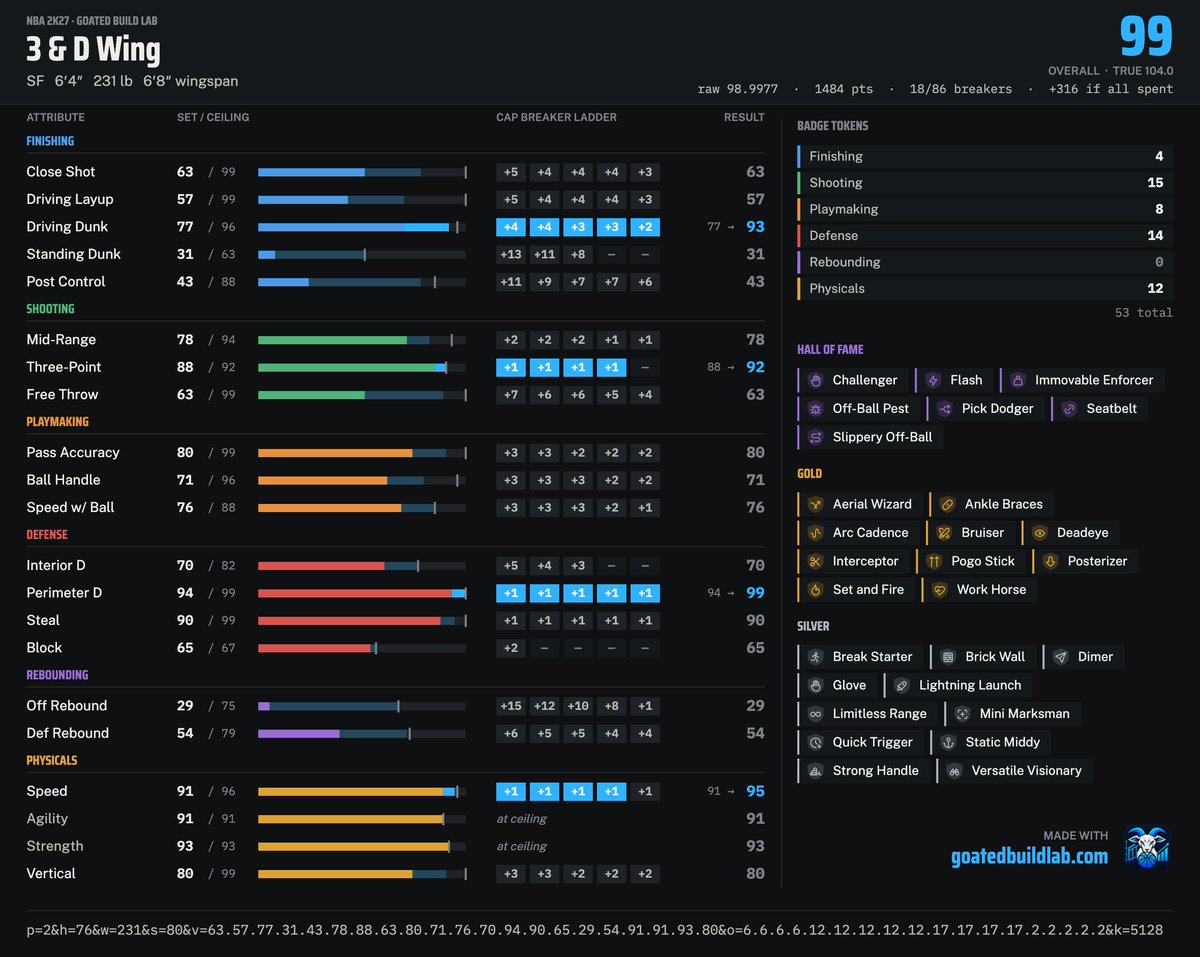
Task: Click the HALL OF FAME badge heading
Action: coord(830,350)
